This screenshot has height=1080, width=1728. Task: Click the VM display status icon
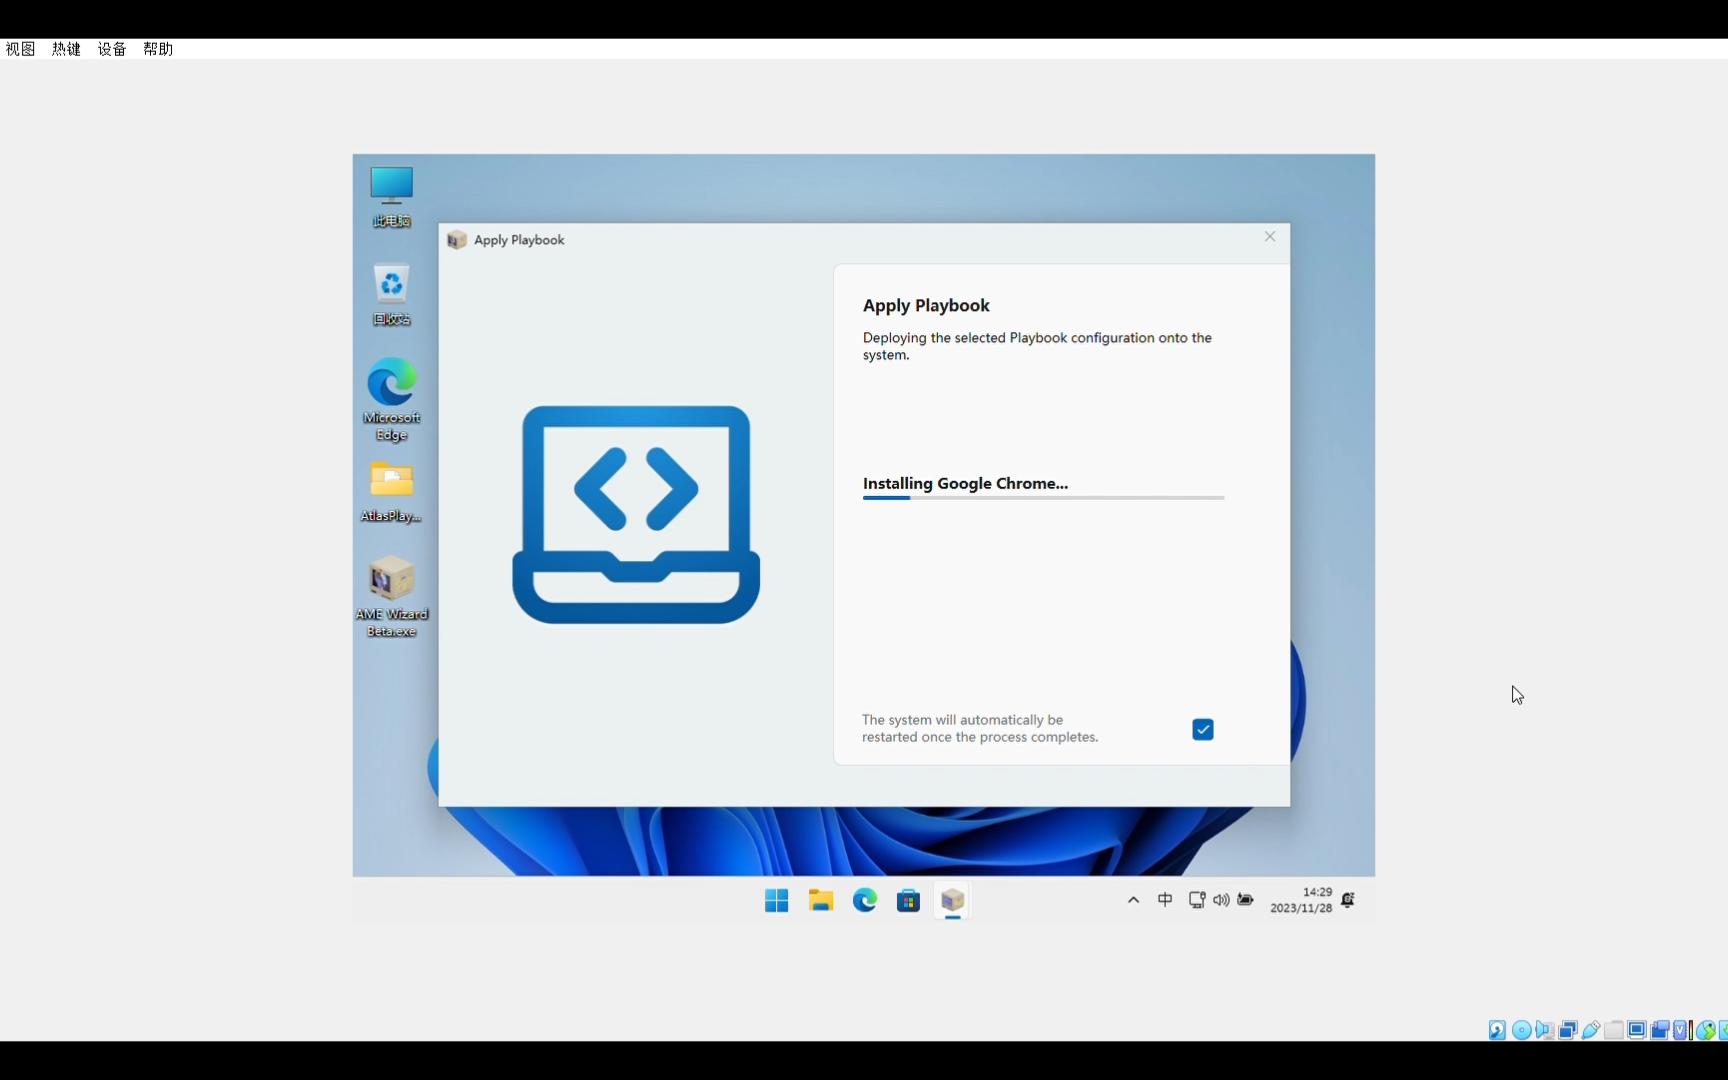coord(1637,1030)
